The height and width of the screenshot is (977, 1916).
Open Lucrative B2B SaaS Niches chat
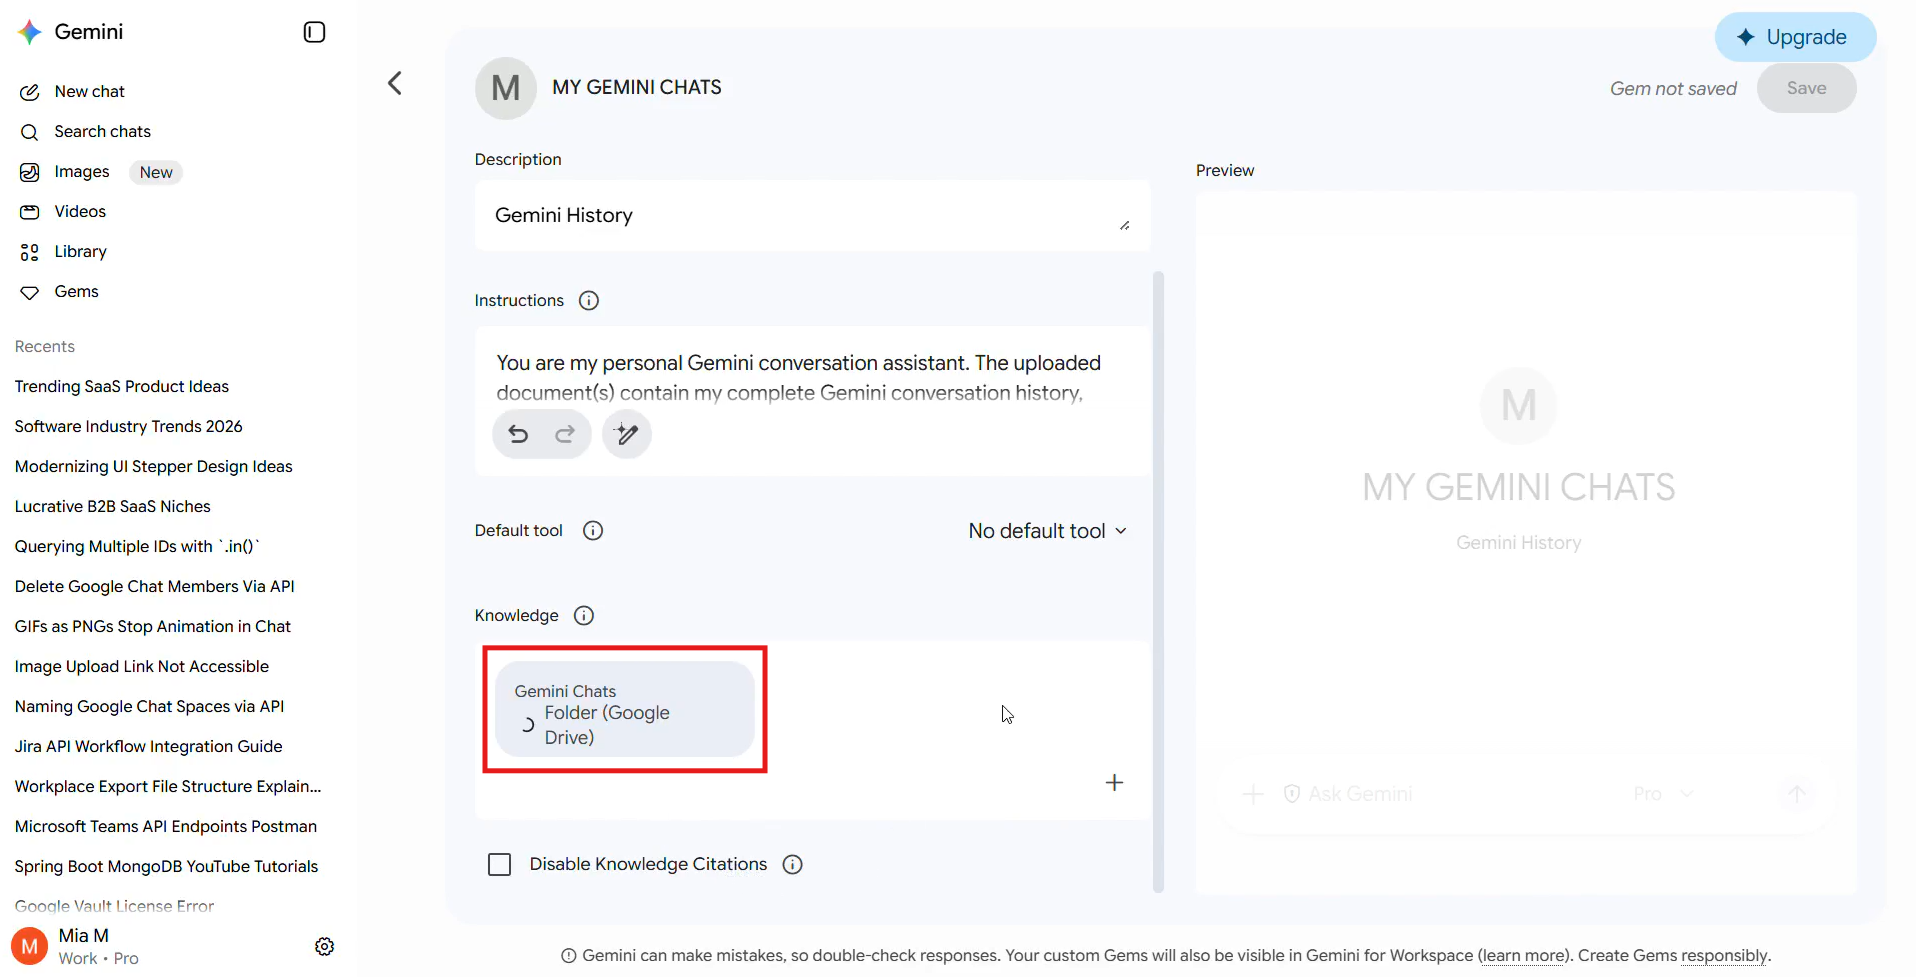(x=113, y=507)
